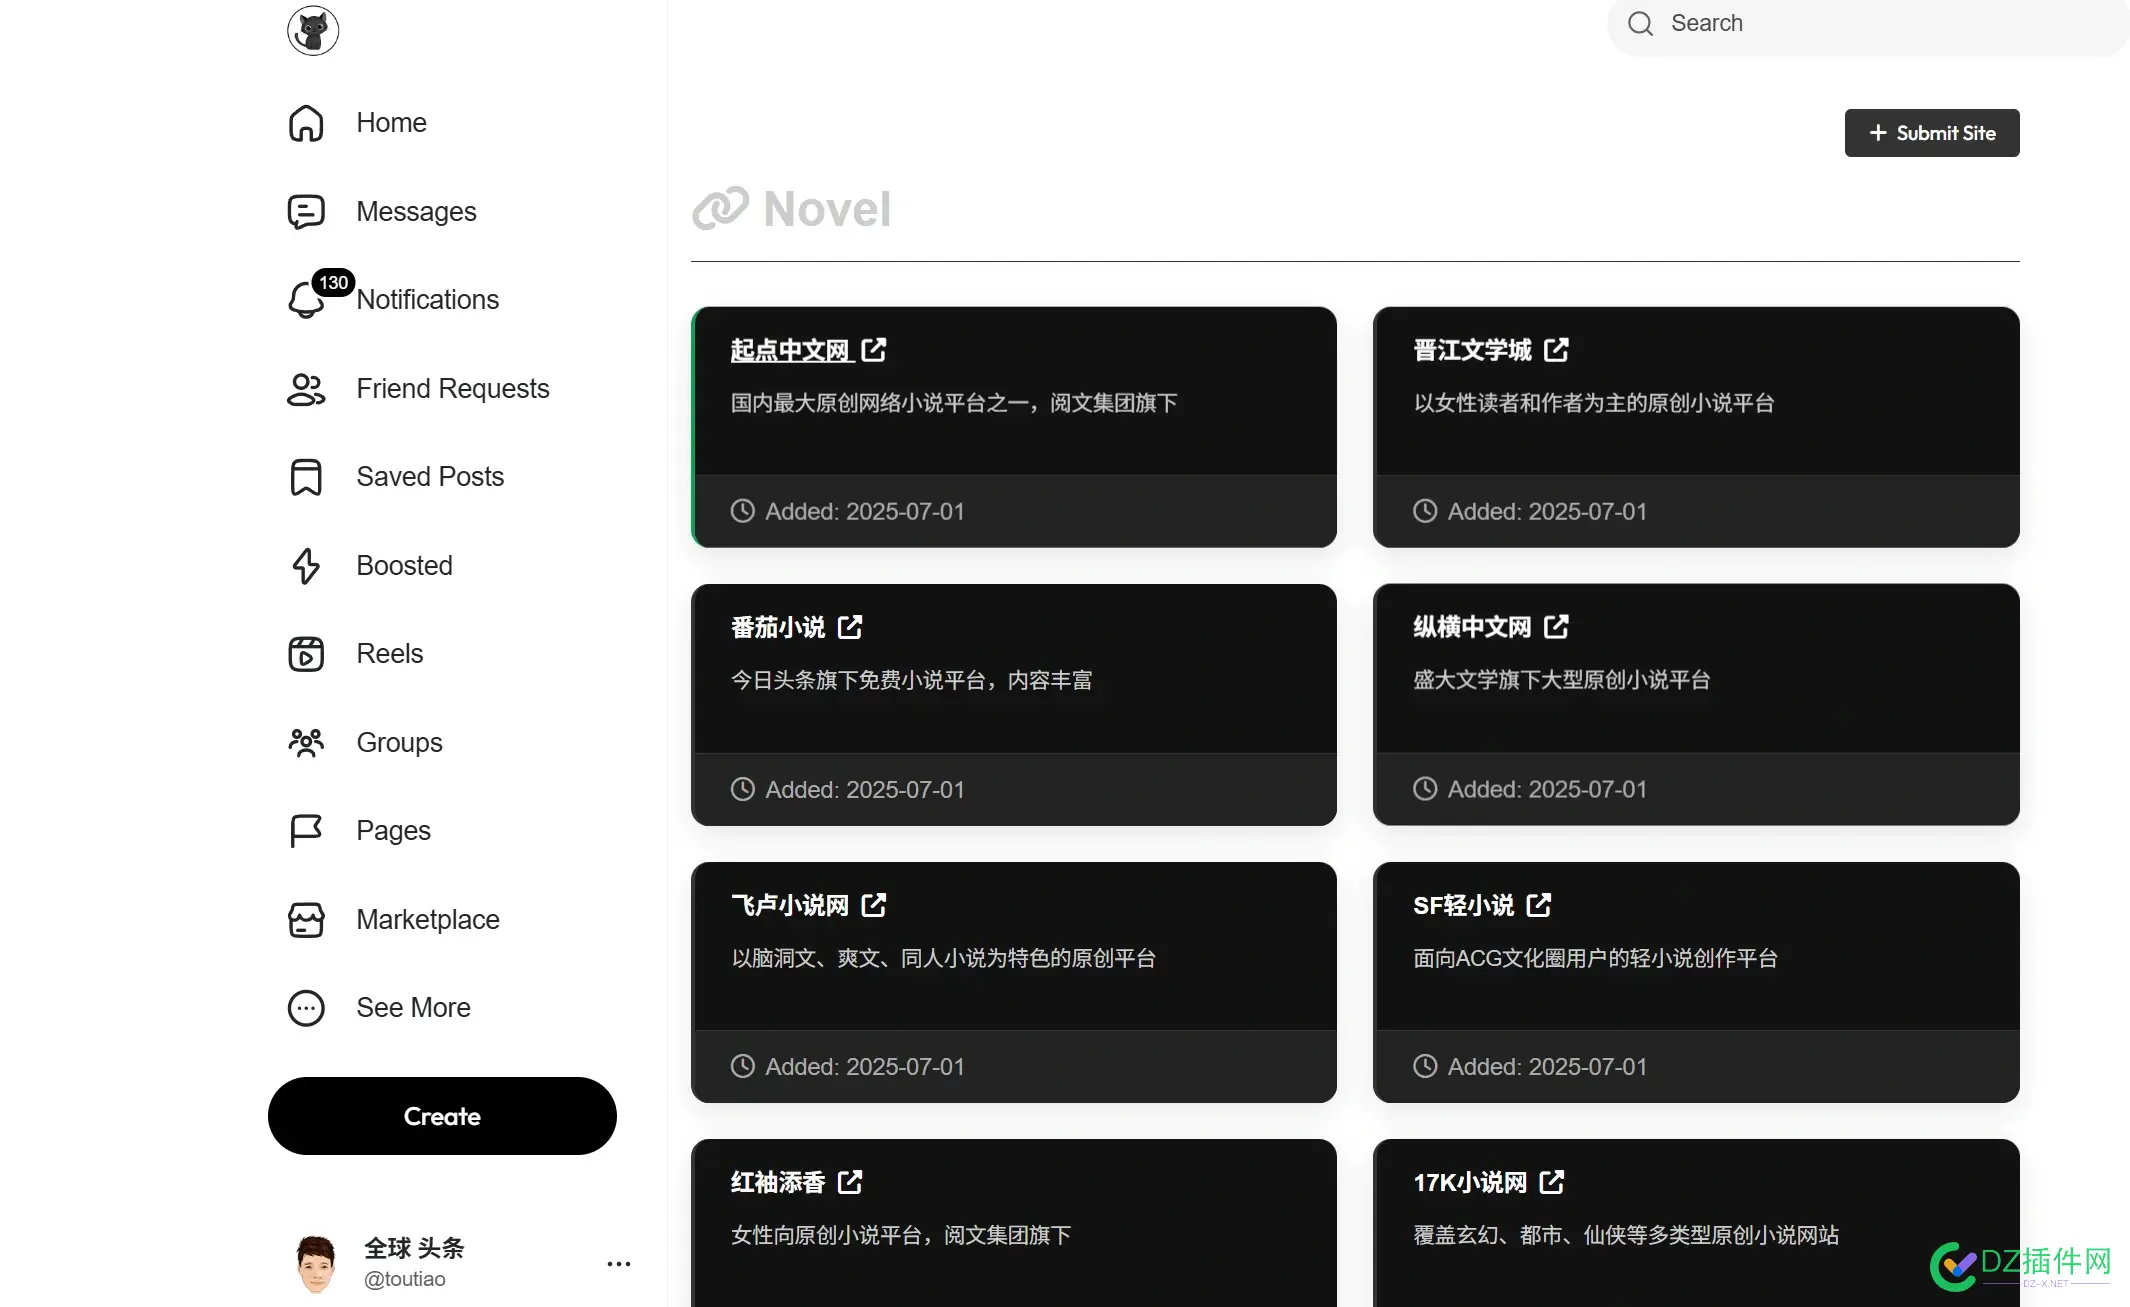The height and width of the screenshot is (1307, 2130).
Task: Open the 起点中文网 site link
Action: coord(790,350)
